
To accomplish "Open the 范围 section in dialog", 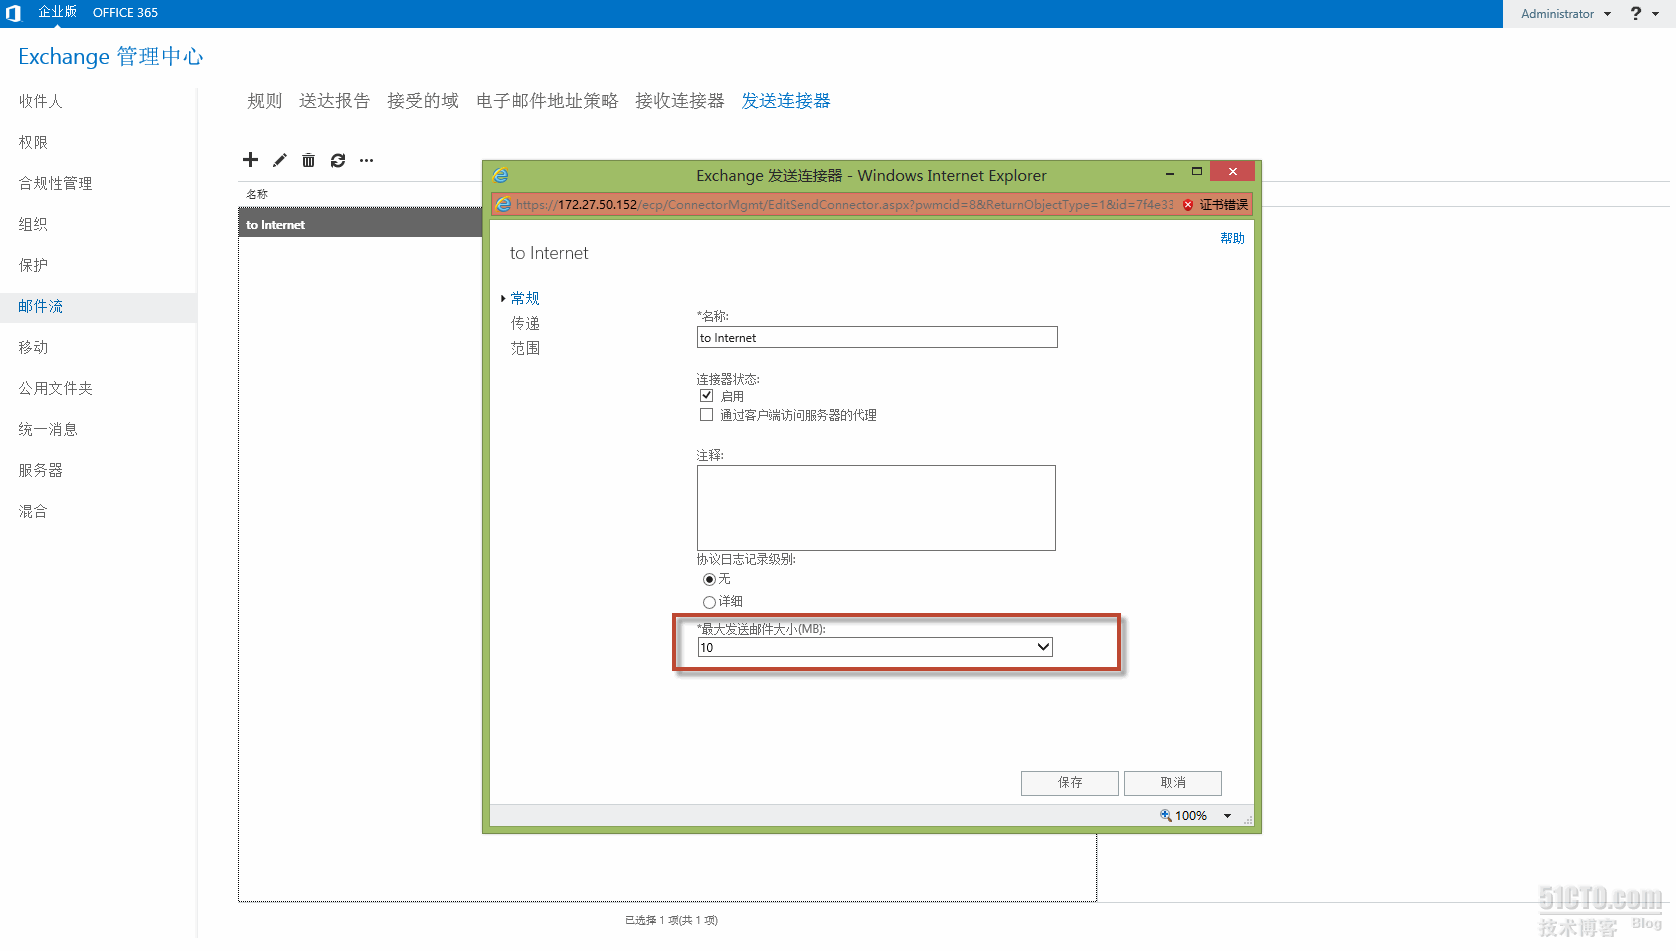I will click(525, 348).
